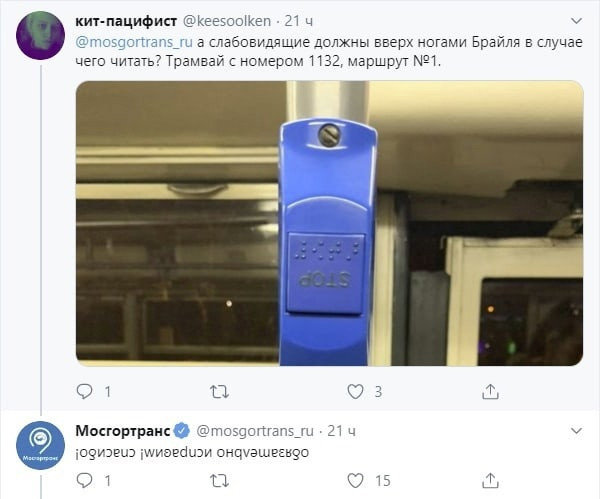Screen dimensions: 600x499
Task: Open the @mosgortrans_ru mention link
Action: [134, 42]
